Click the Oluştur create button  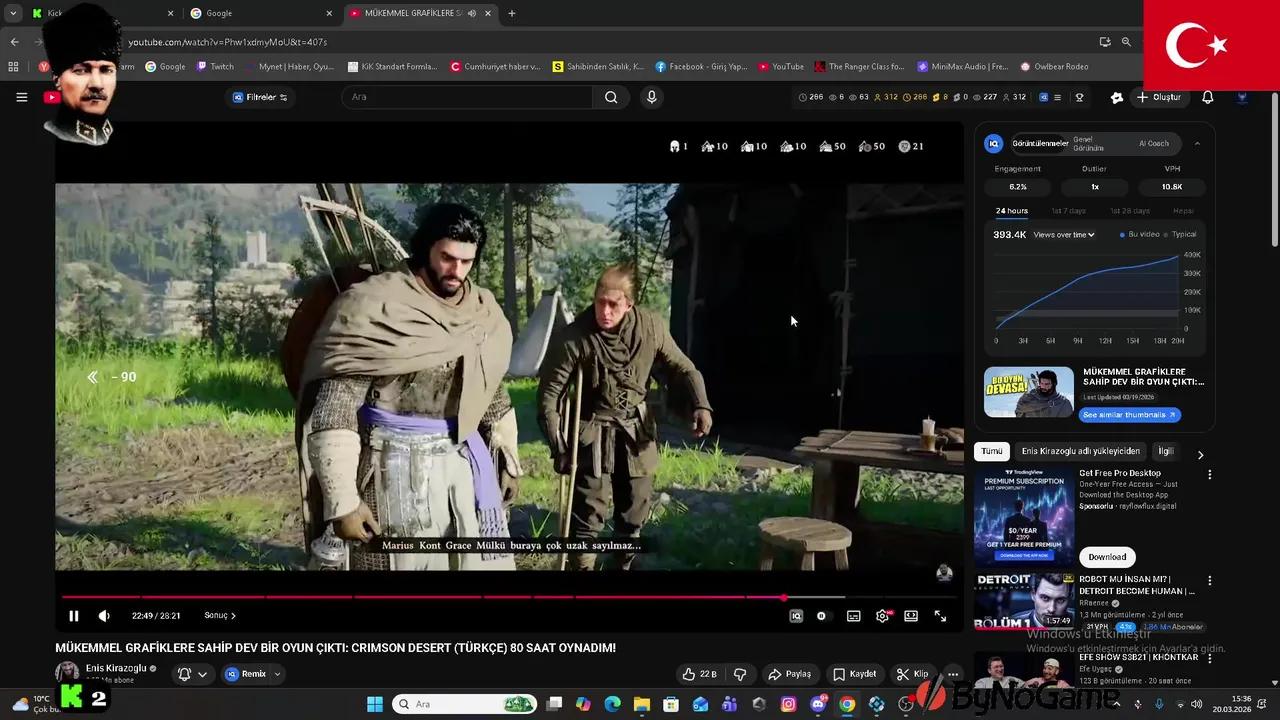click(x=1159, y=97)
